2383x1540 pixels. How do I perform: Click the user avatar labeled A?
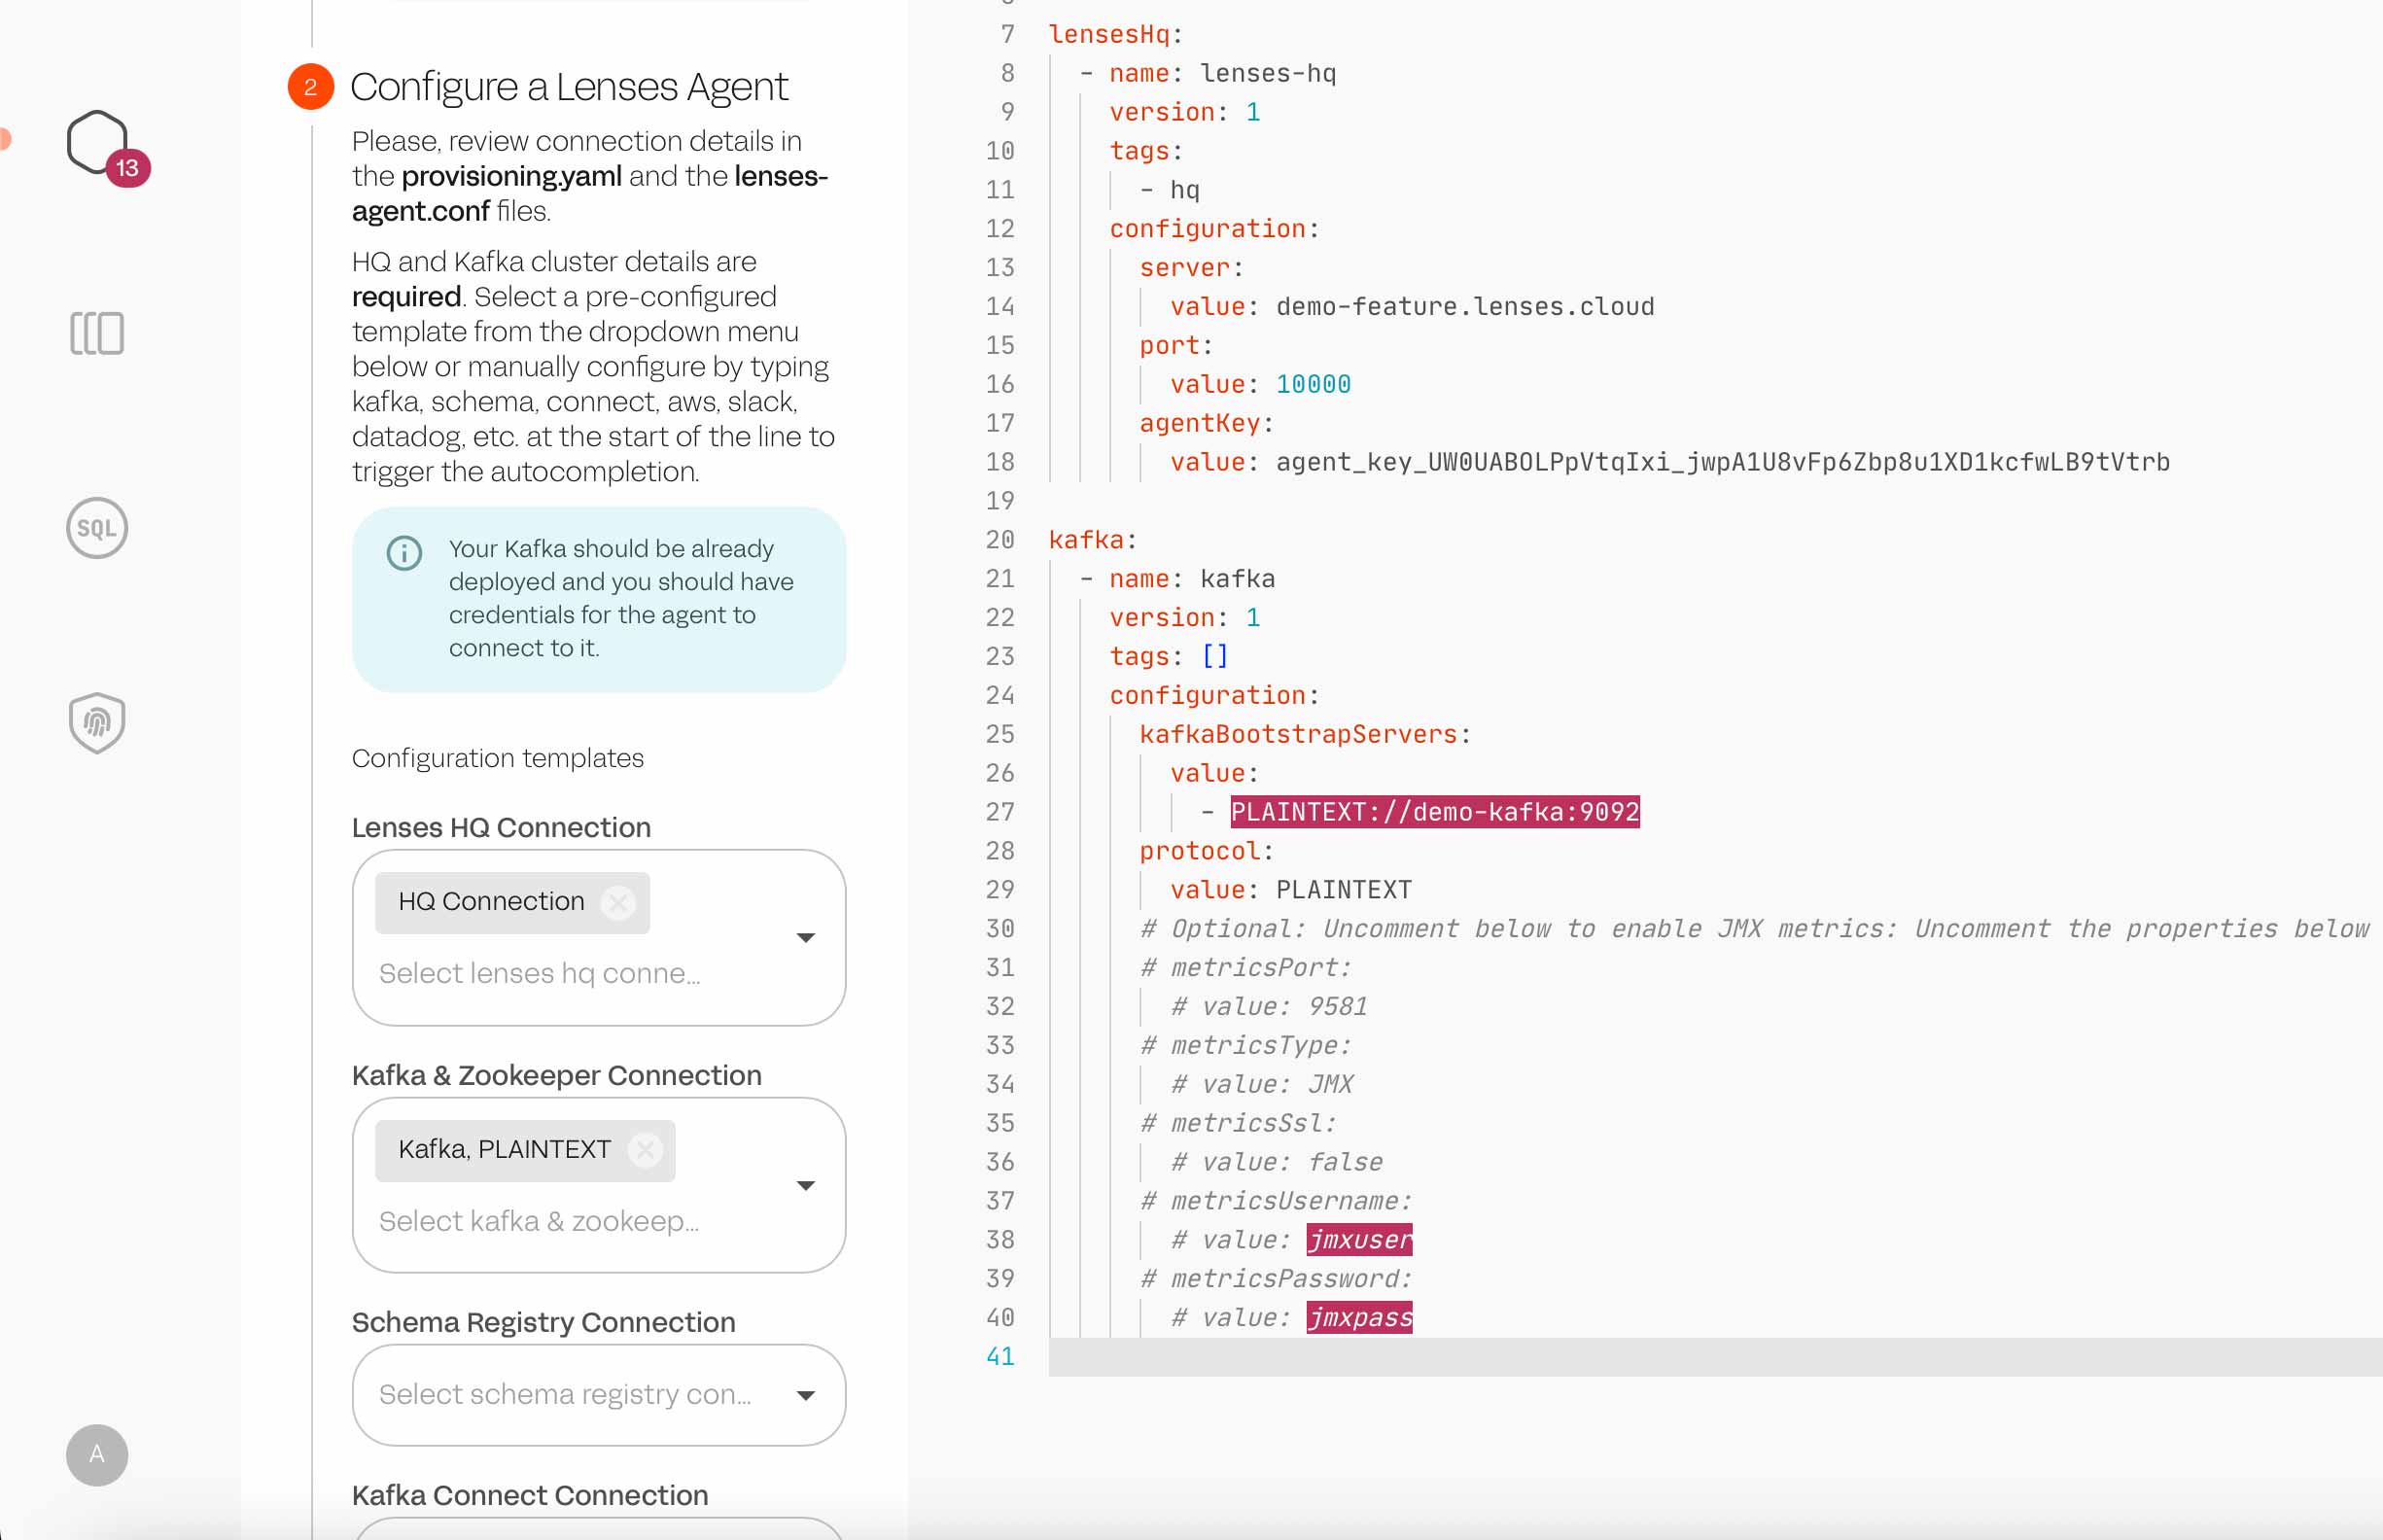(97, 1454)
